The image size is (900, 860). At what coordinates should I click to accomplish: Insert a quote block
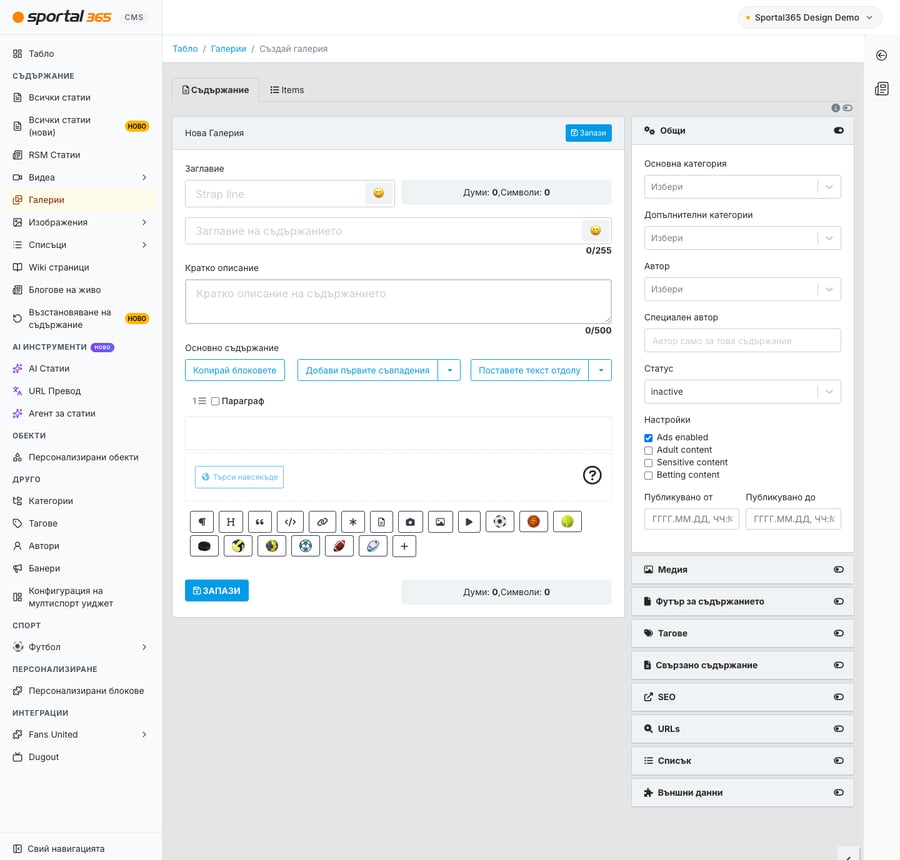pos(259,522)
